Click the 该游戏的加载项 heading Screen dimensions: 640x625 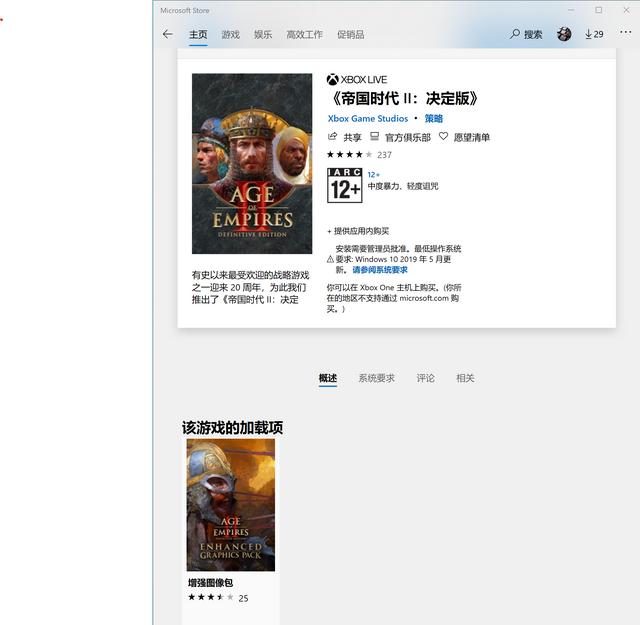coord(232,427)
